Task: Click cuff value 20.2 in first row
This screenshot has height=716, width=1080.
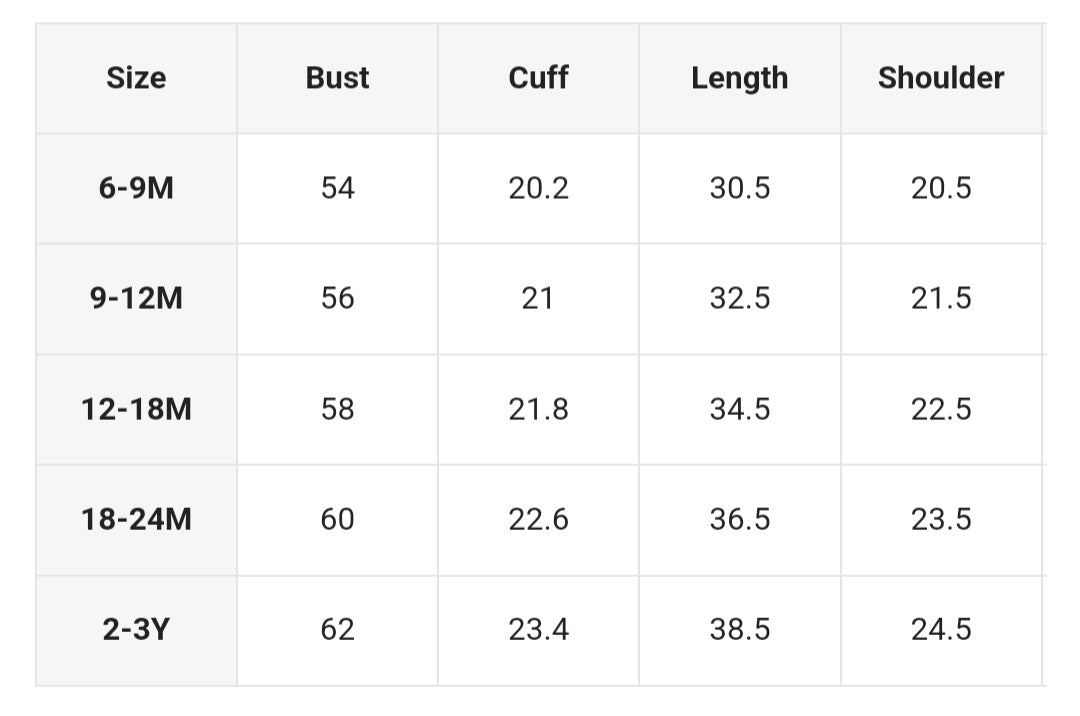Action: [538, 188]
